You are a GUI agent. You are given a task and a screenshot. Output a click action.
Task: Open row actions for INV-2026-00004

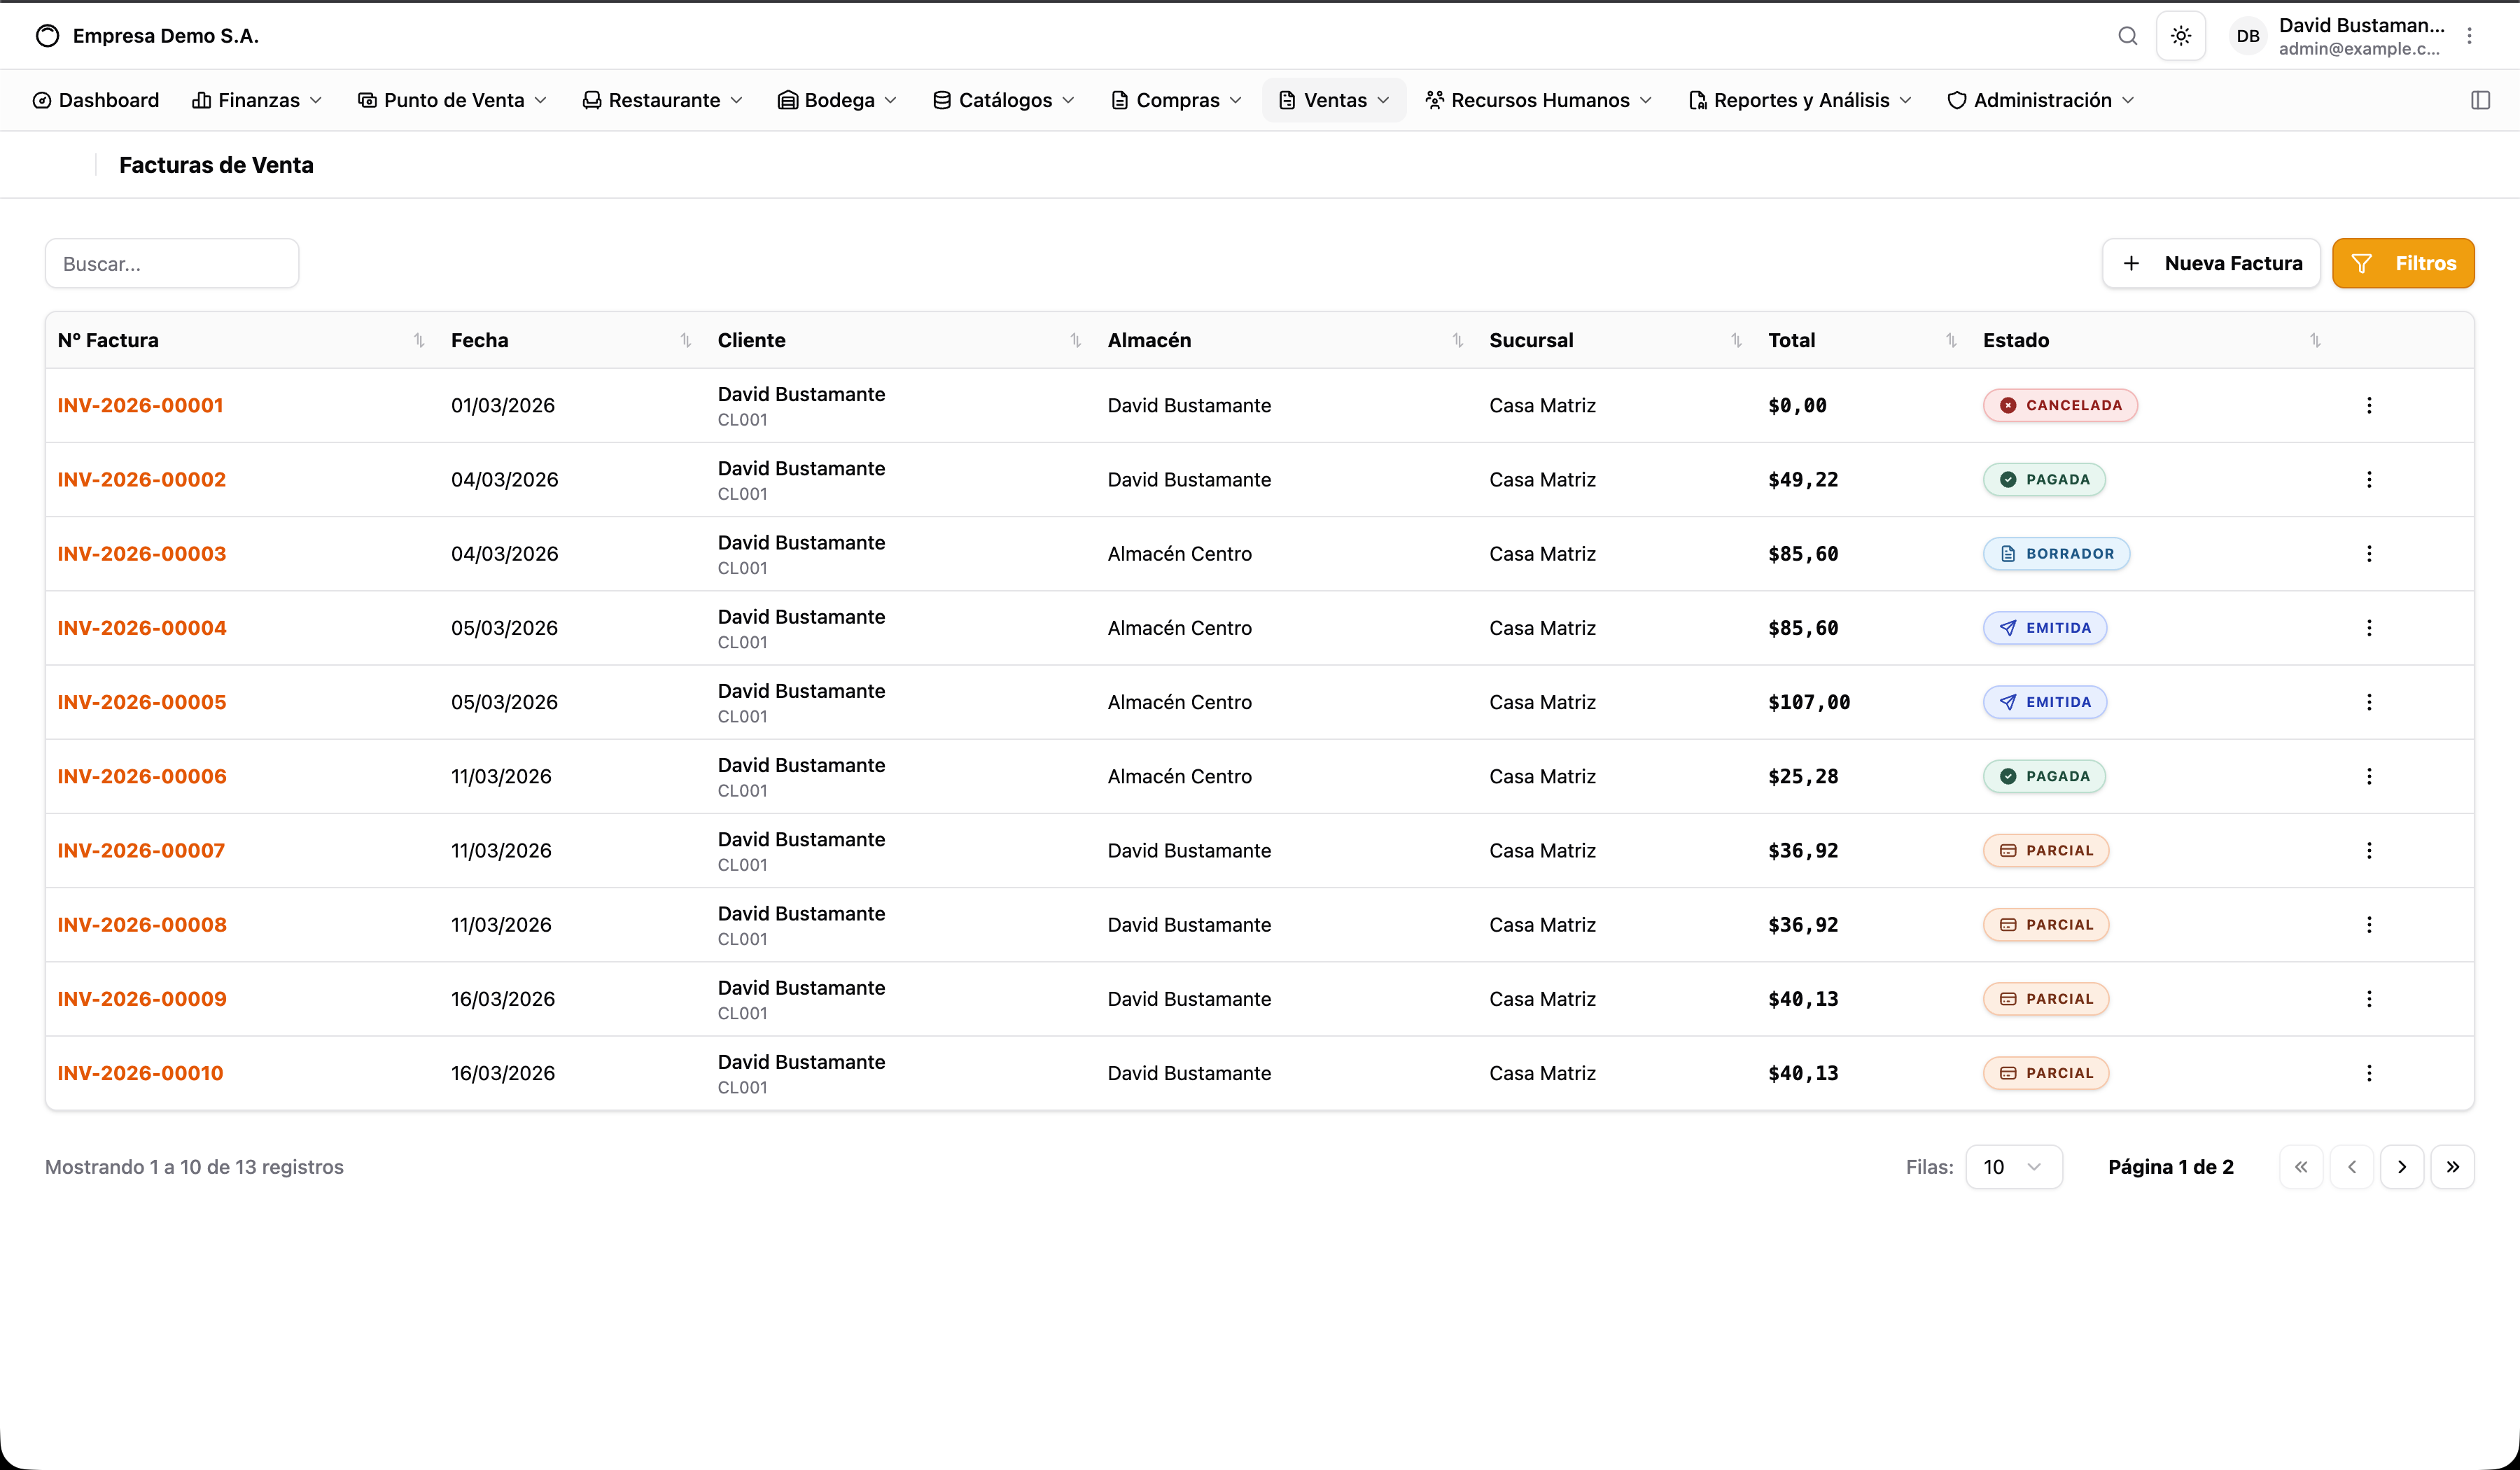click(x=2369, y=628)
